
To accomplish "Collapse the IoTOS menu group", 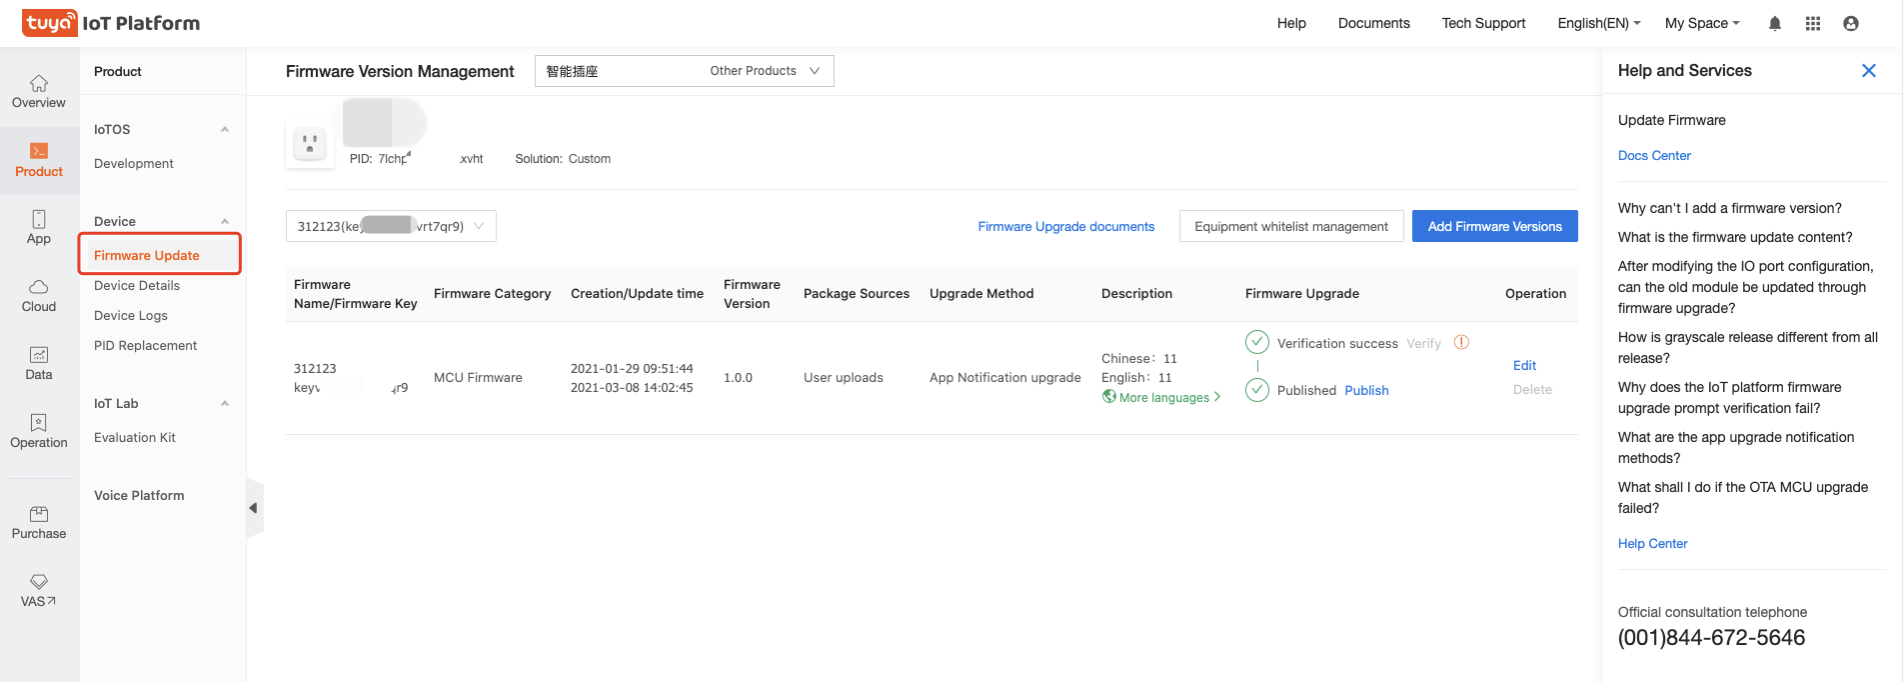I will tap(225, 129).
